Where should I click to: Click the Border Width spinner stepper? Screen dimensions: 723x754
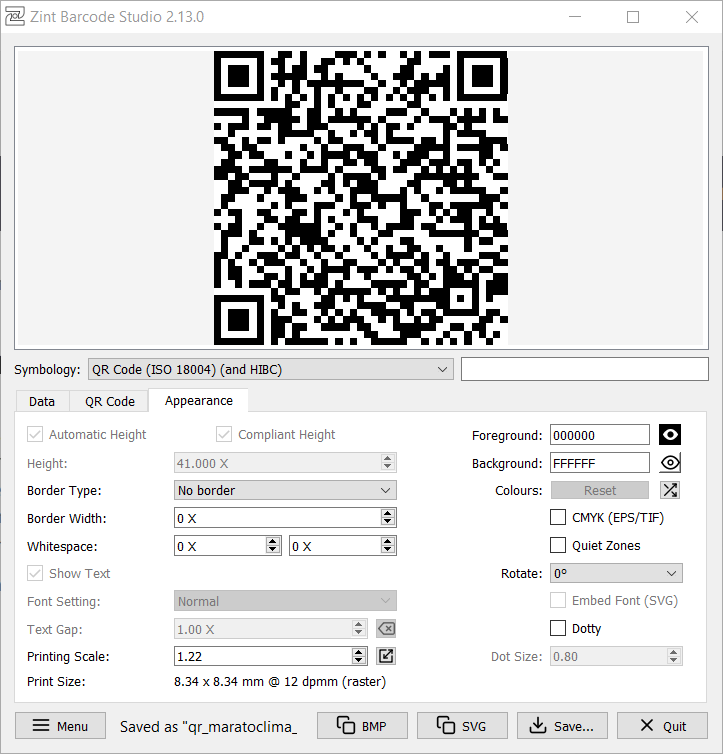tap(387, 518)
